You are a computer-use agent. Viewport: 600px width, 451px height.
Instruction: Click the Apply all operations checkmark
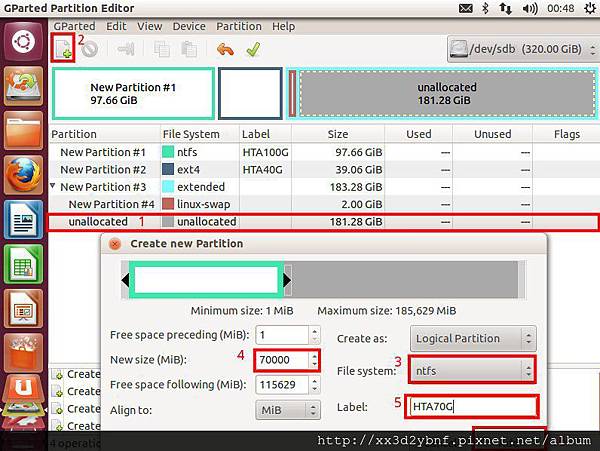(x=253, y=49)
